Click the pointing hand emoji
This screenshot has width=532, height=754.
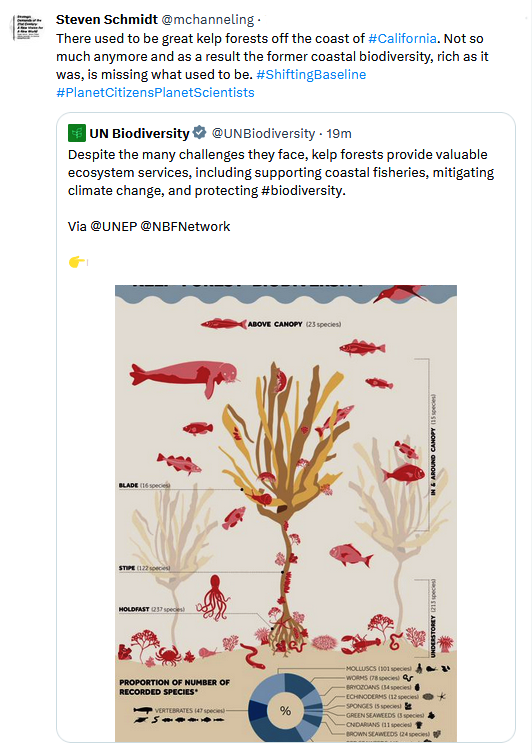(x=77, y=262)
